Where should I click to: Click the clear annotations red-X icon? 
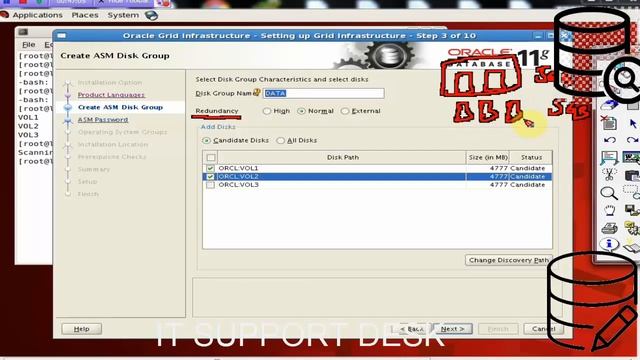(x=608, y=122)
